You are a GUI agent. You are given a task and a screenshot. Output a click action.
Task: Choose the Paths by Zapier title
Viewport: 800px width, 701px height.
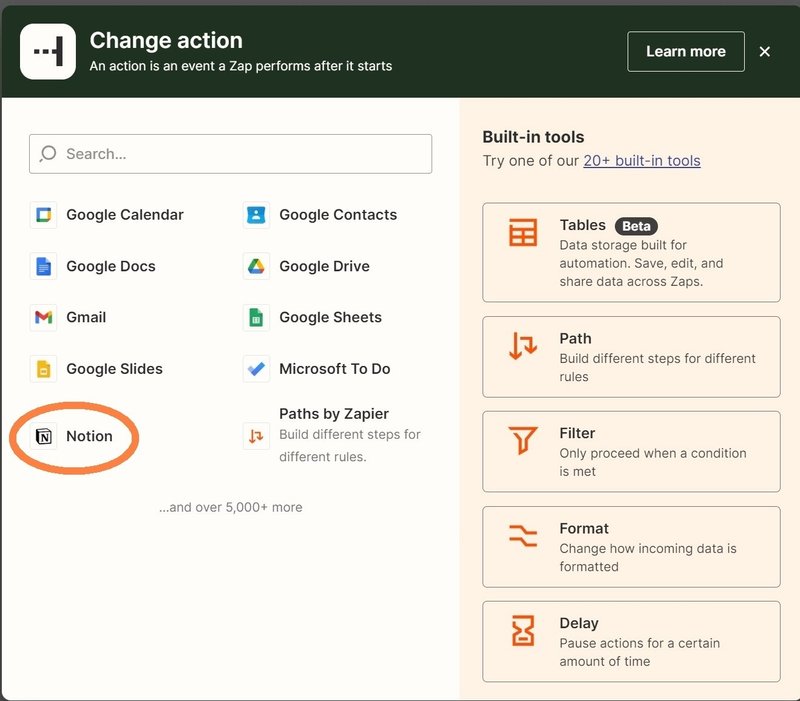click(334, 414)
